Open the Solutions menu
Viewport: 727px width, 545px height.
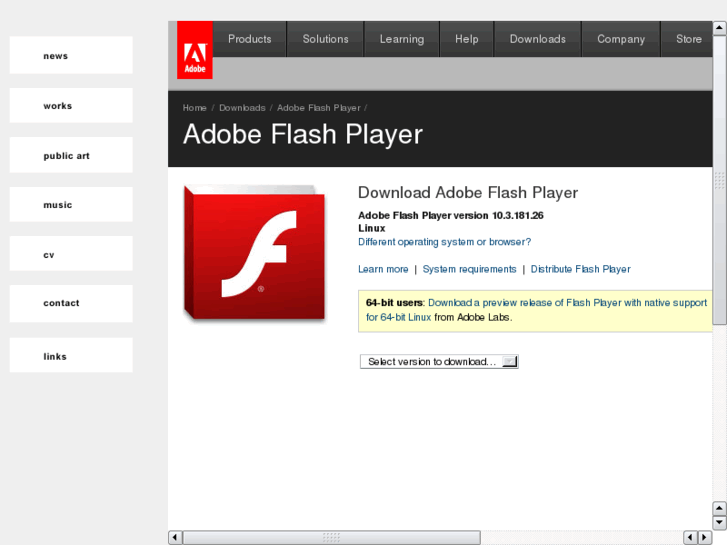[x=325, y=39]
